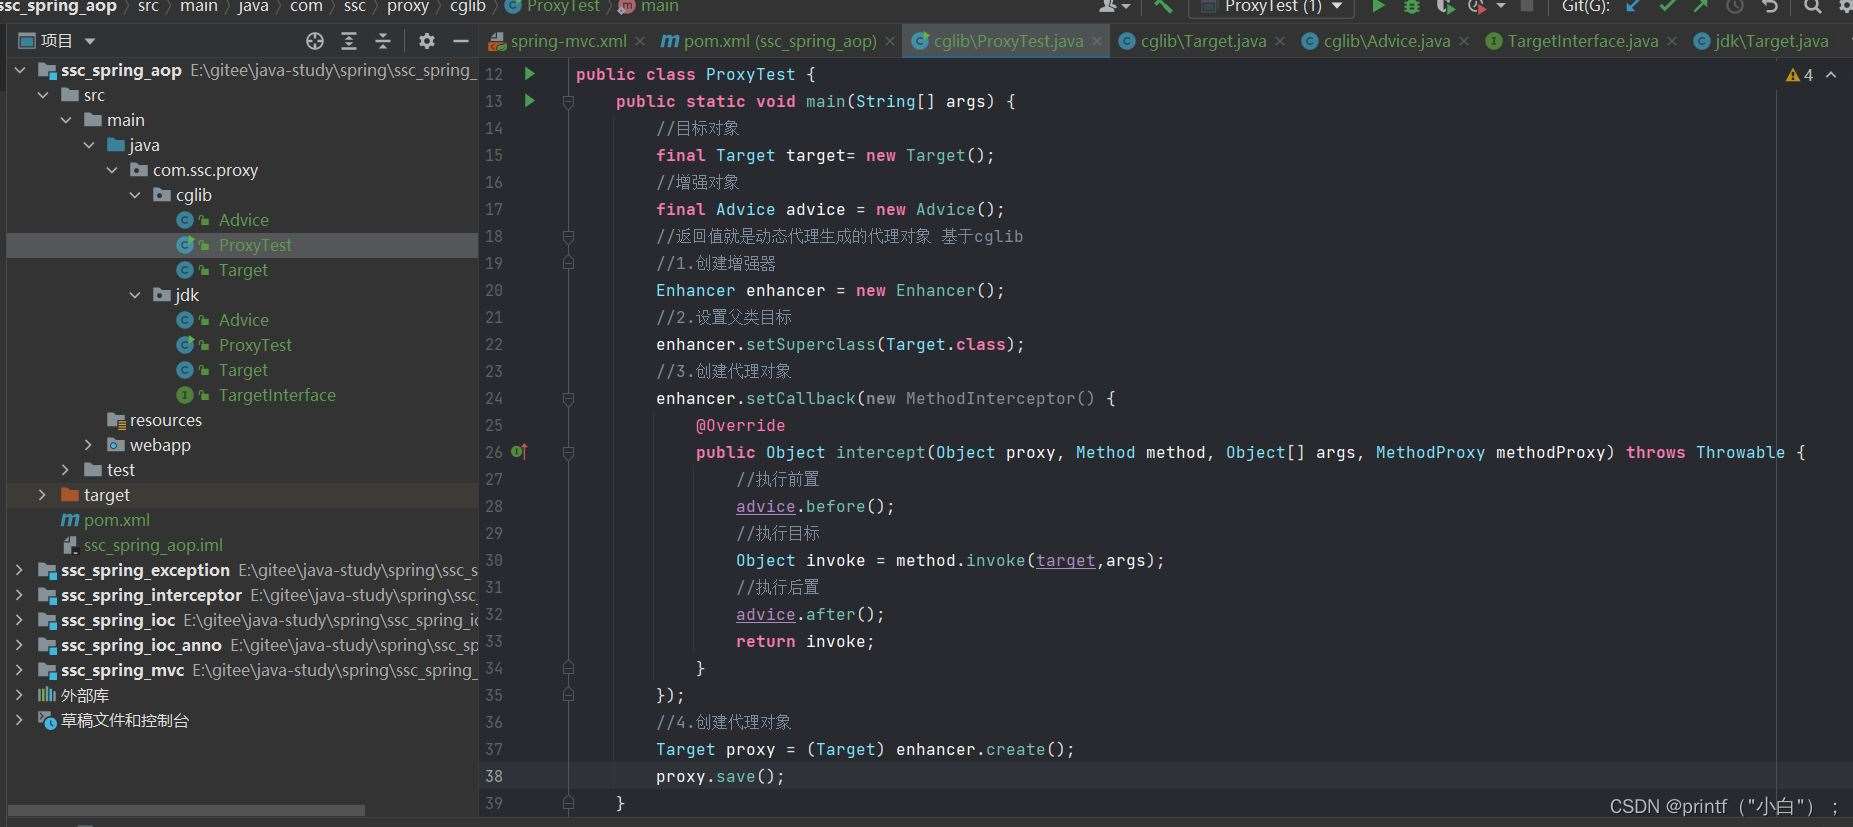The width and height of the screenshot is (1853, 827).
Task: Expand the ssc_spring_mvc module
Action: [x=19, y=670]
